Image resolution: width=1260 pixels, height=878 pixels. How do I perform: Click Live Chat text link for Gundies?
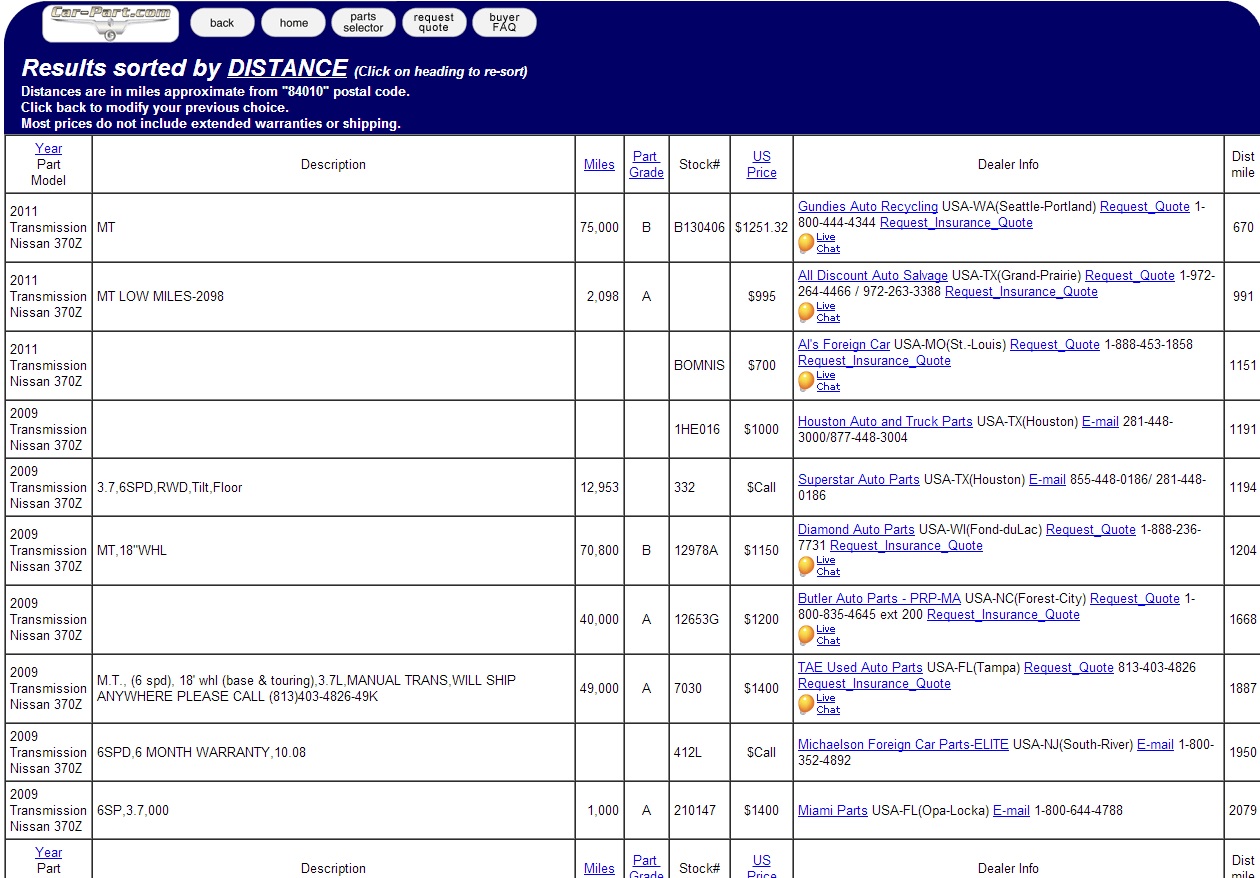pos(828,243)
